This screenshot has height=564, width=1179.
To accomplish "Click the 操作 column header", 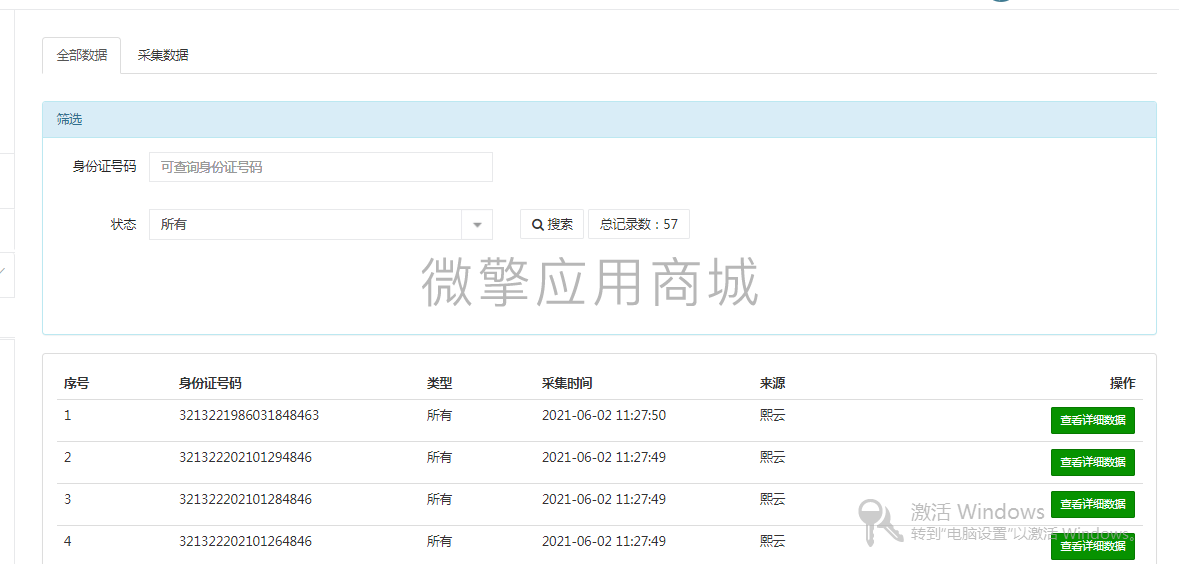I will point(1123,384).
